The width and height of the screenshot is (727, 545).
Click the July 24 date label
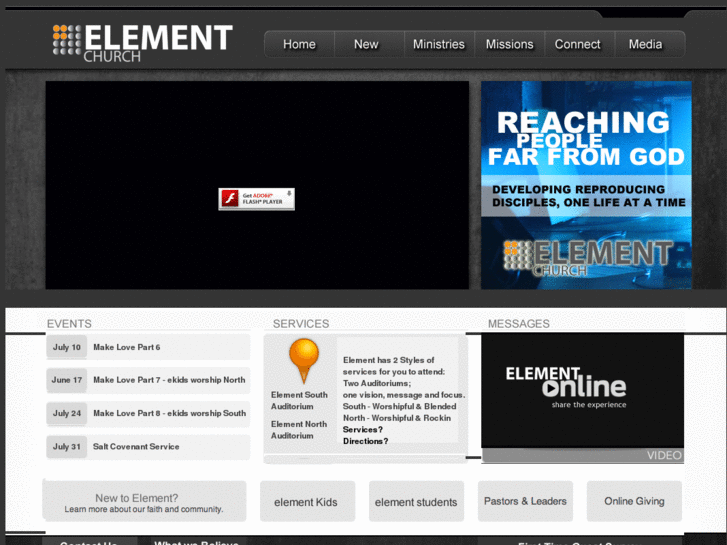[67, 413]
